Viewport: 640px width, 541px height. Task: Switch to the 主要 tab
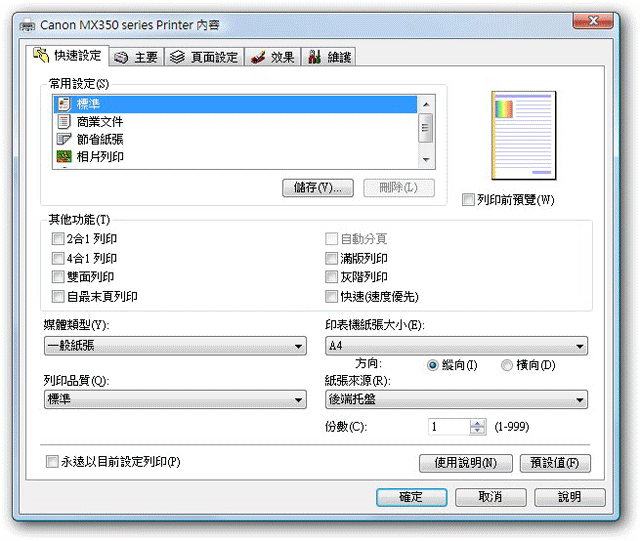(136, 57)
